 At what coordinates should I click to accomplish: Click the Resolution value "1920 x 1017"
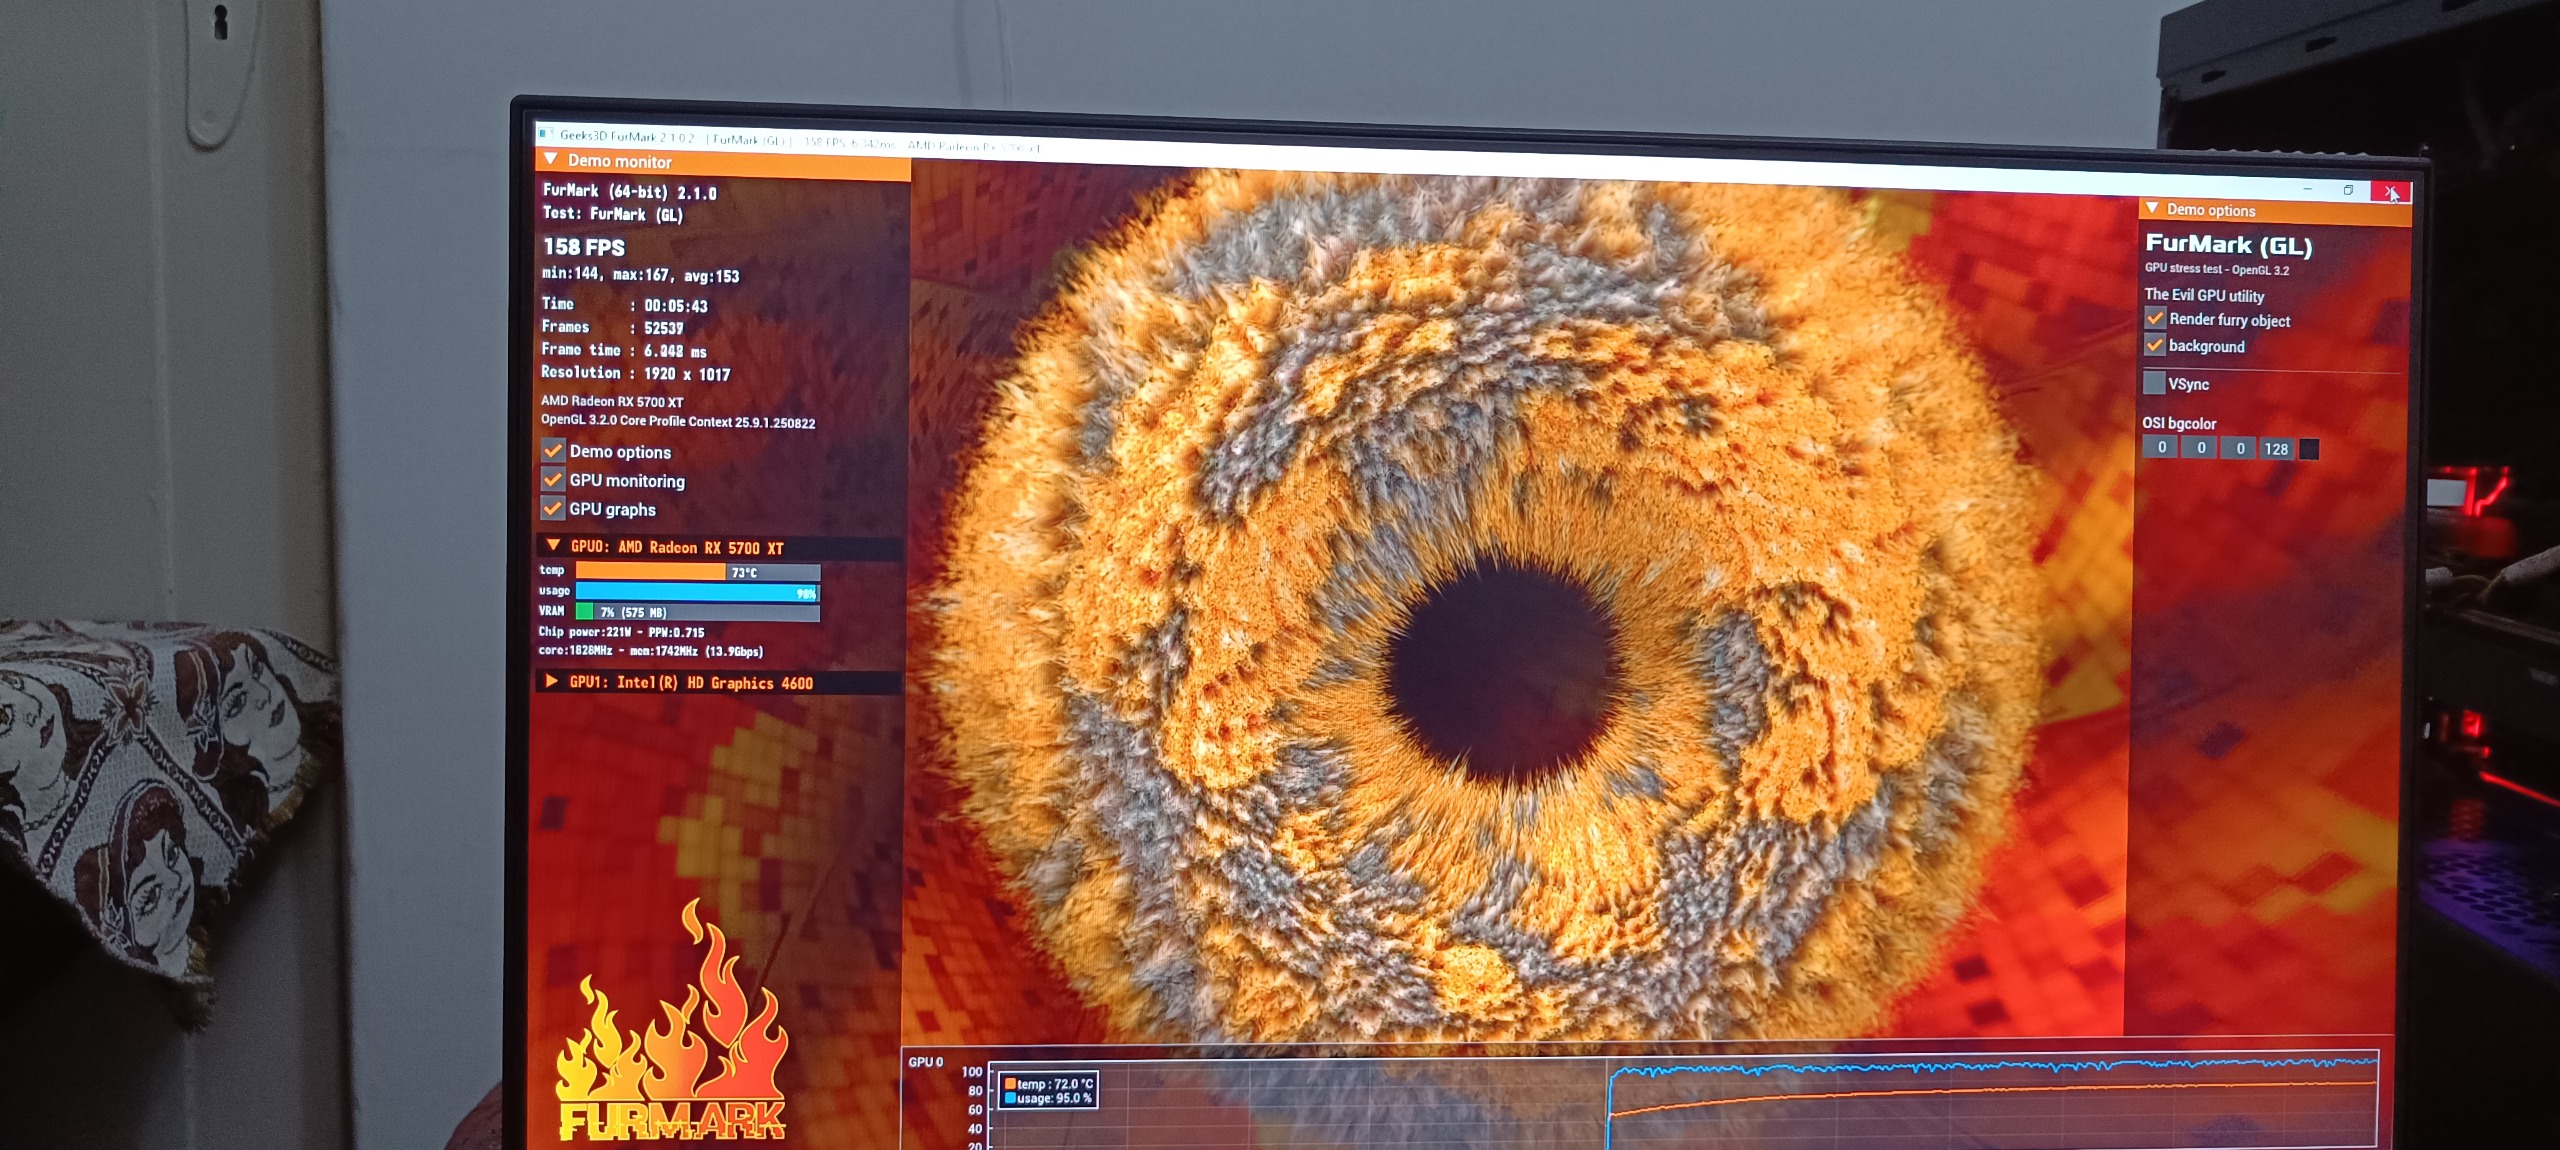point(687,374)
